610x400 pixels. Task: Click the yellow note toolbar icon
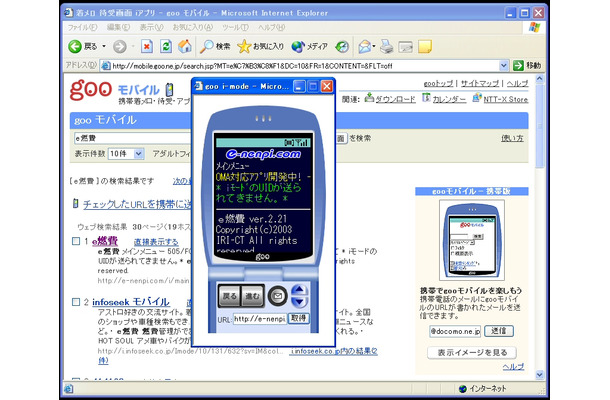tap(425, 47)
